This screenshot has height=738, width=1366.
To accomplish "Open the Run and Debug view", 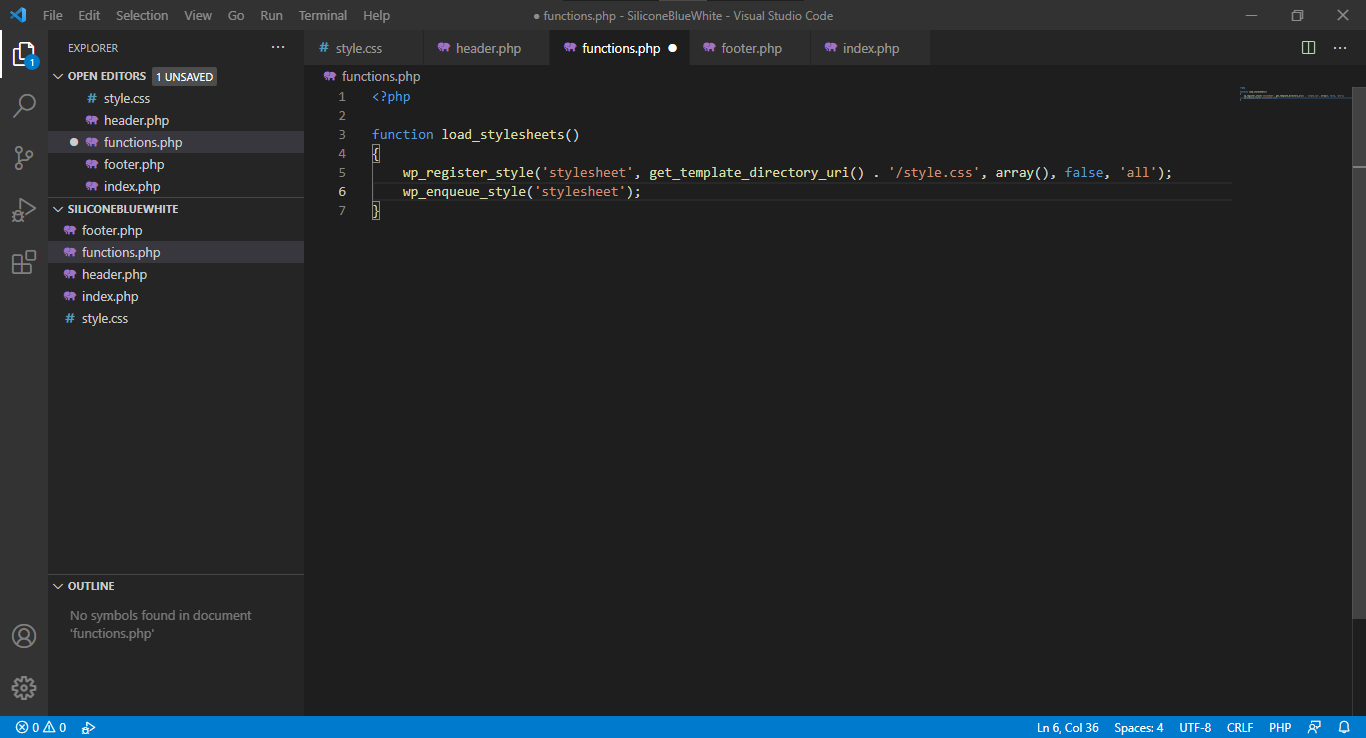I will [x=24, y=210].
